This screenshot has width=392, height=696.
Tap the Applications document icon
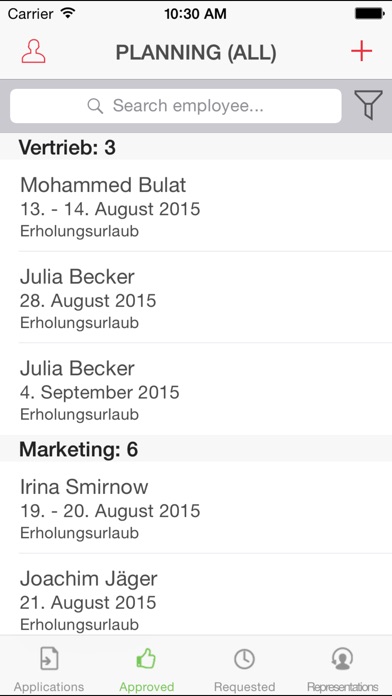[49, 659]
